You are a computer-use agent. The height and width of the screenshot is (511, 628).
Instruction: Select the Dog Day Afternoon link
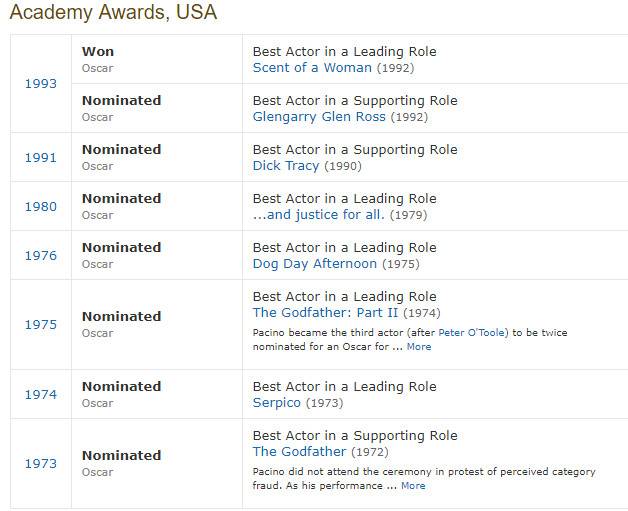click(315, 264)
